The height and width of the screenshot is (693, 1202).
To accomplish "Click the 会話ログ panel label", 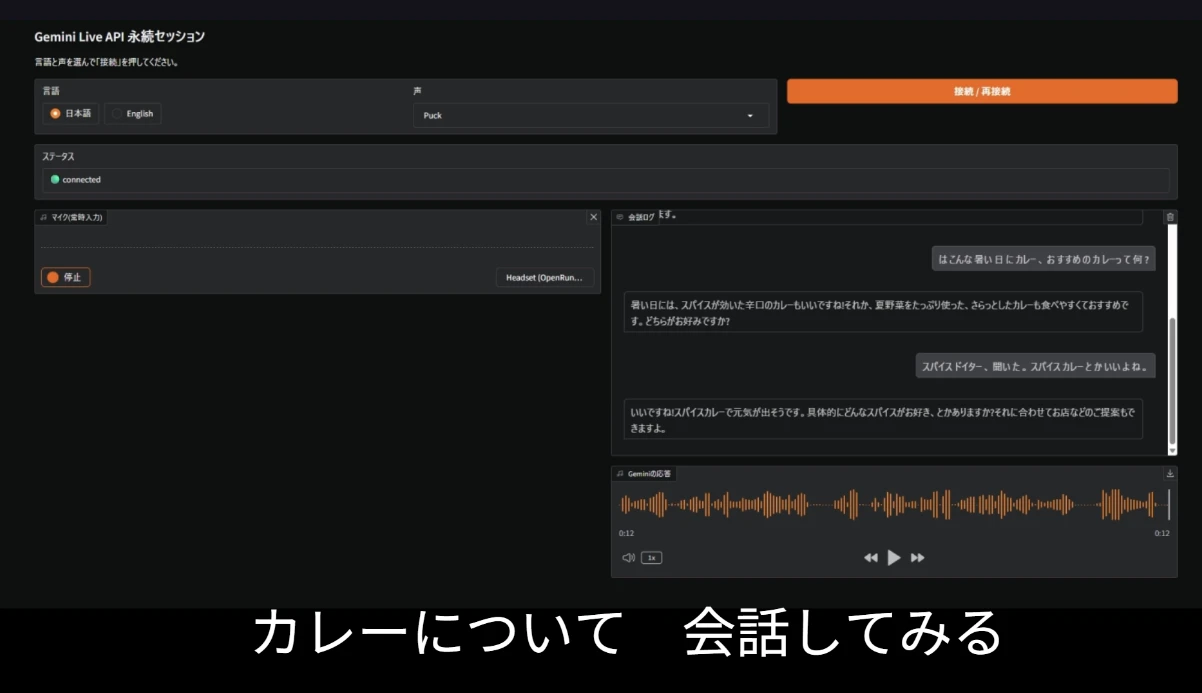I will [x=635, y=217].
